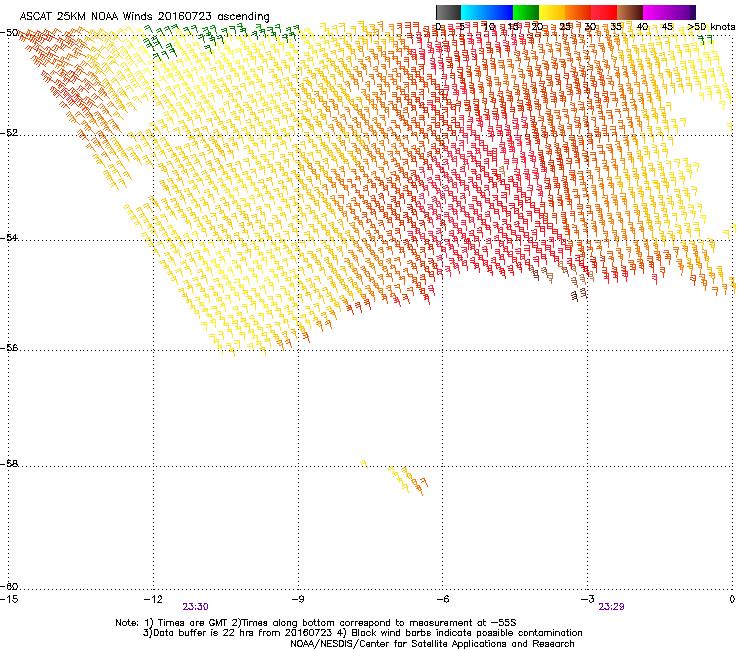
Task: Click the '-12' longitude axis label
Action: (x=153, y=599)
